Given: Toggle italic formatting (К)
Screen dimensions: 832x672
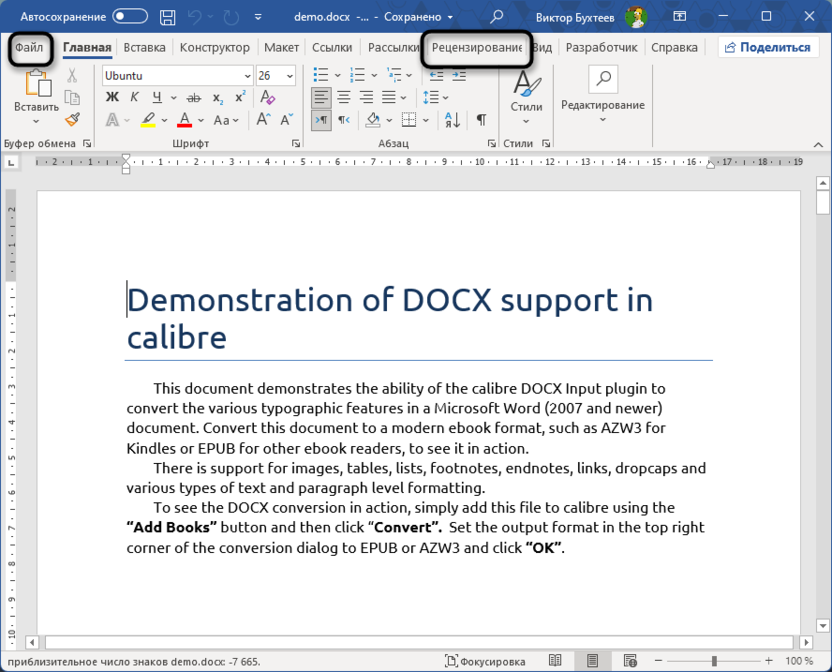Looking at the screenshot, I should (x=135, y=97).
